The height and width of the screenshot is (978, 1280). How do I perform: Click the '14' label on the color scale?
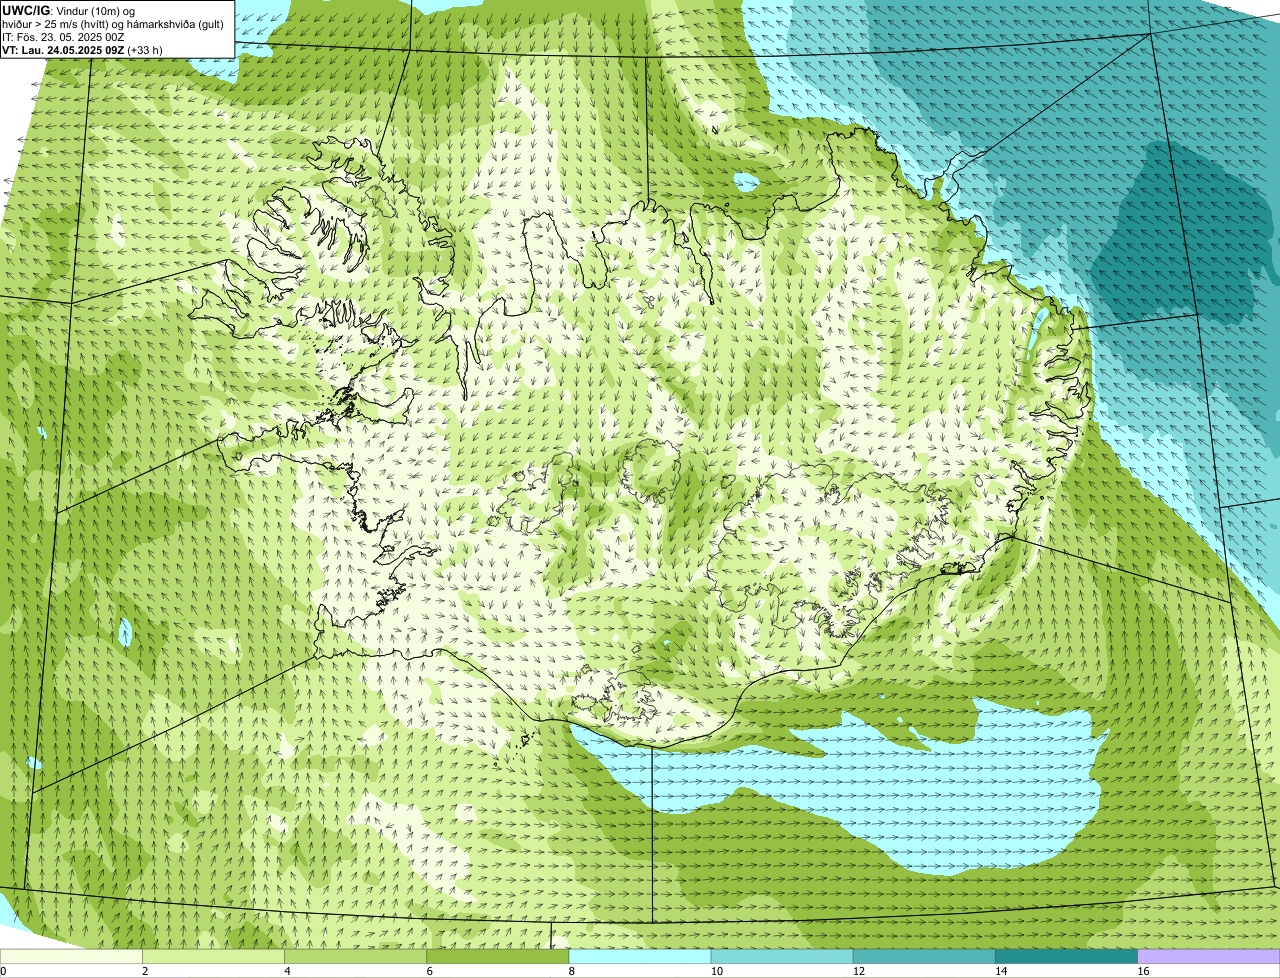click(x=1000, y=971)
